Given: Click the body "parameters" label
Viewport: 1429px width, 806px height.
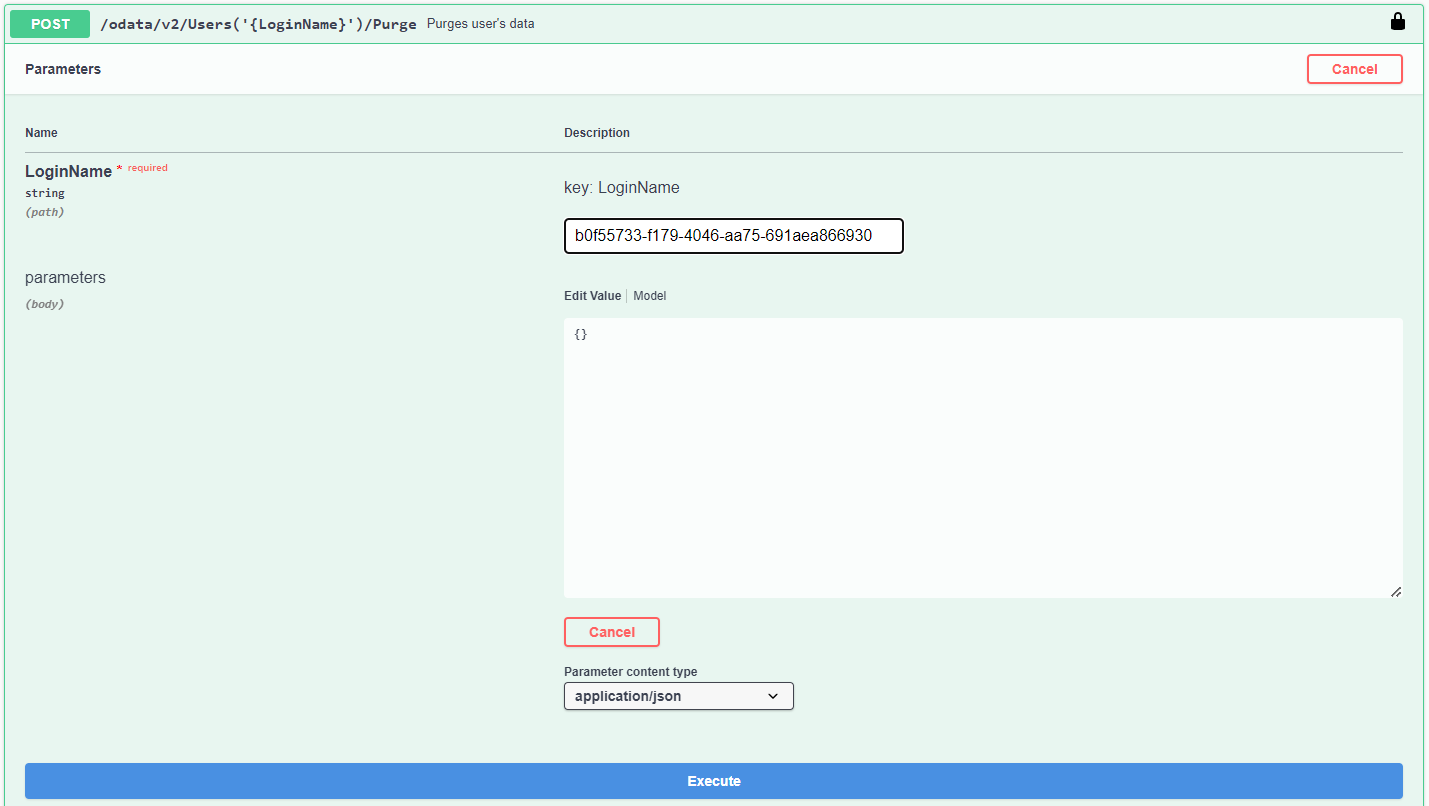Looking at the screenshot, I should coord(65,277).
